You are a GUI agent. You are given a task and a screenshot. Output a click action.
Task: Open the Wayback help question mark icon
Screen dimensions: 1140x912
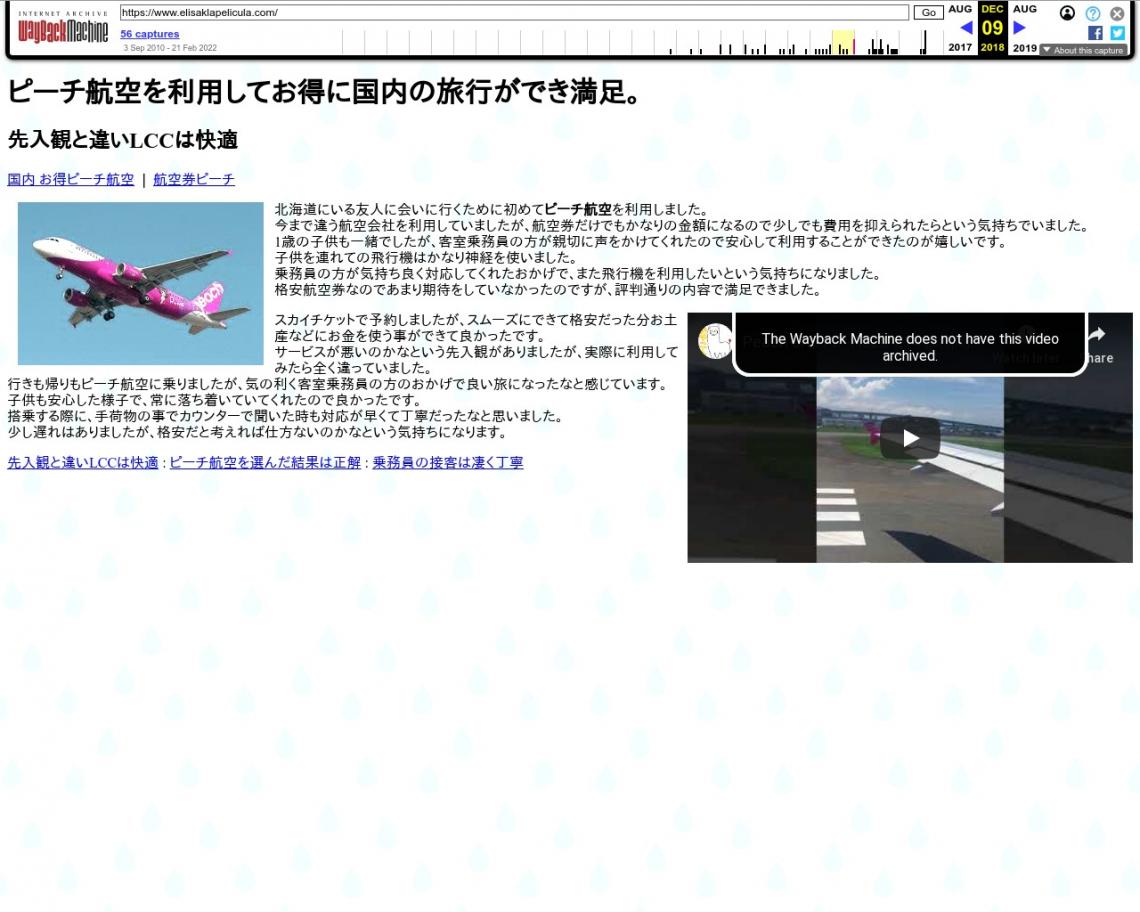pyautogui.click(x=1093, y=13)
